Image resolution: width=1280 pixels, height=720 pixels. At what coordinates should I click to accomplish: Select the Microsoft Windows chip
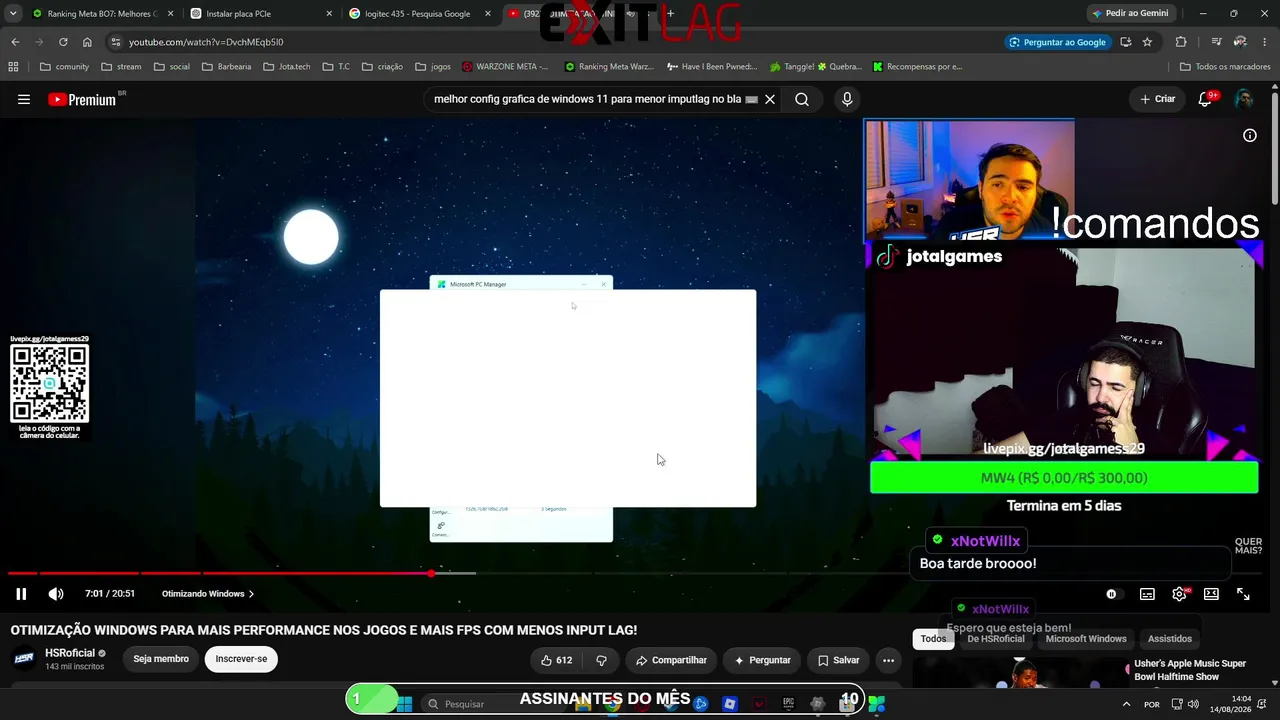(x=1086, y=639)
